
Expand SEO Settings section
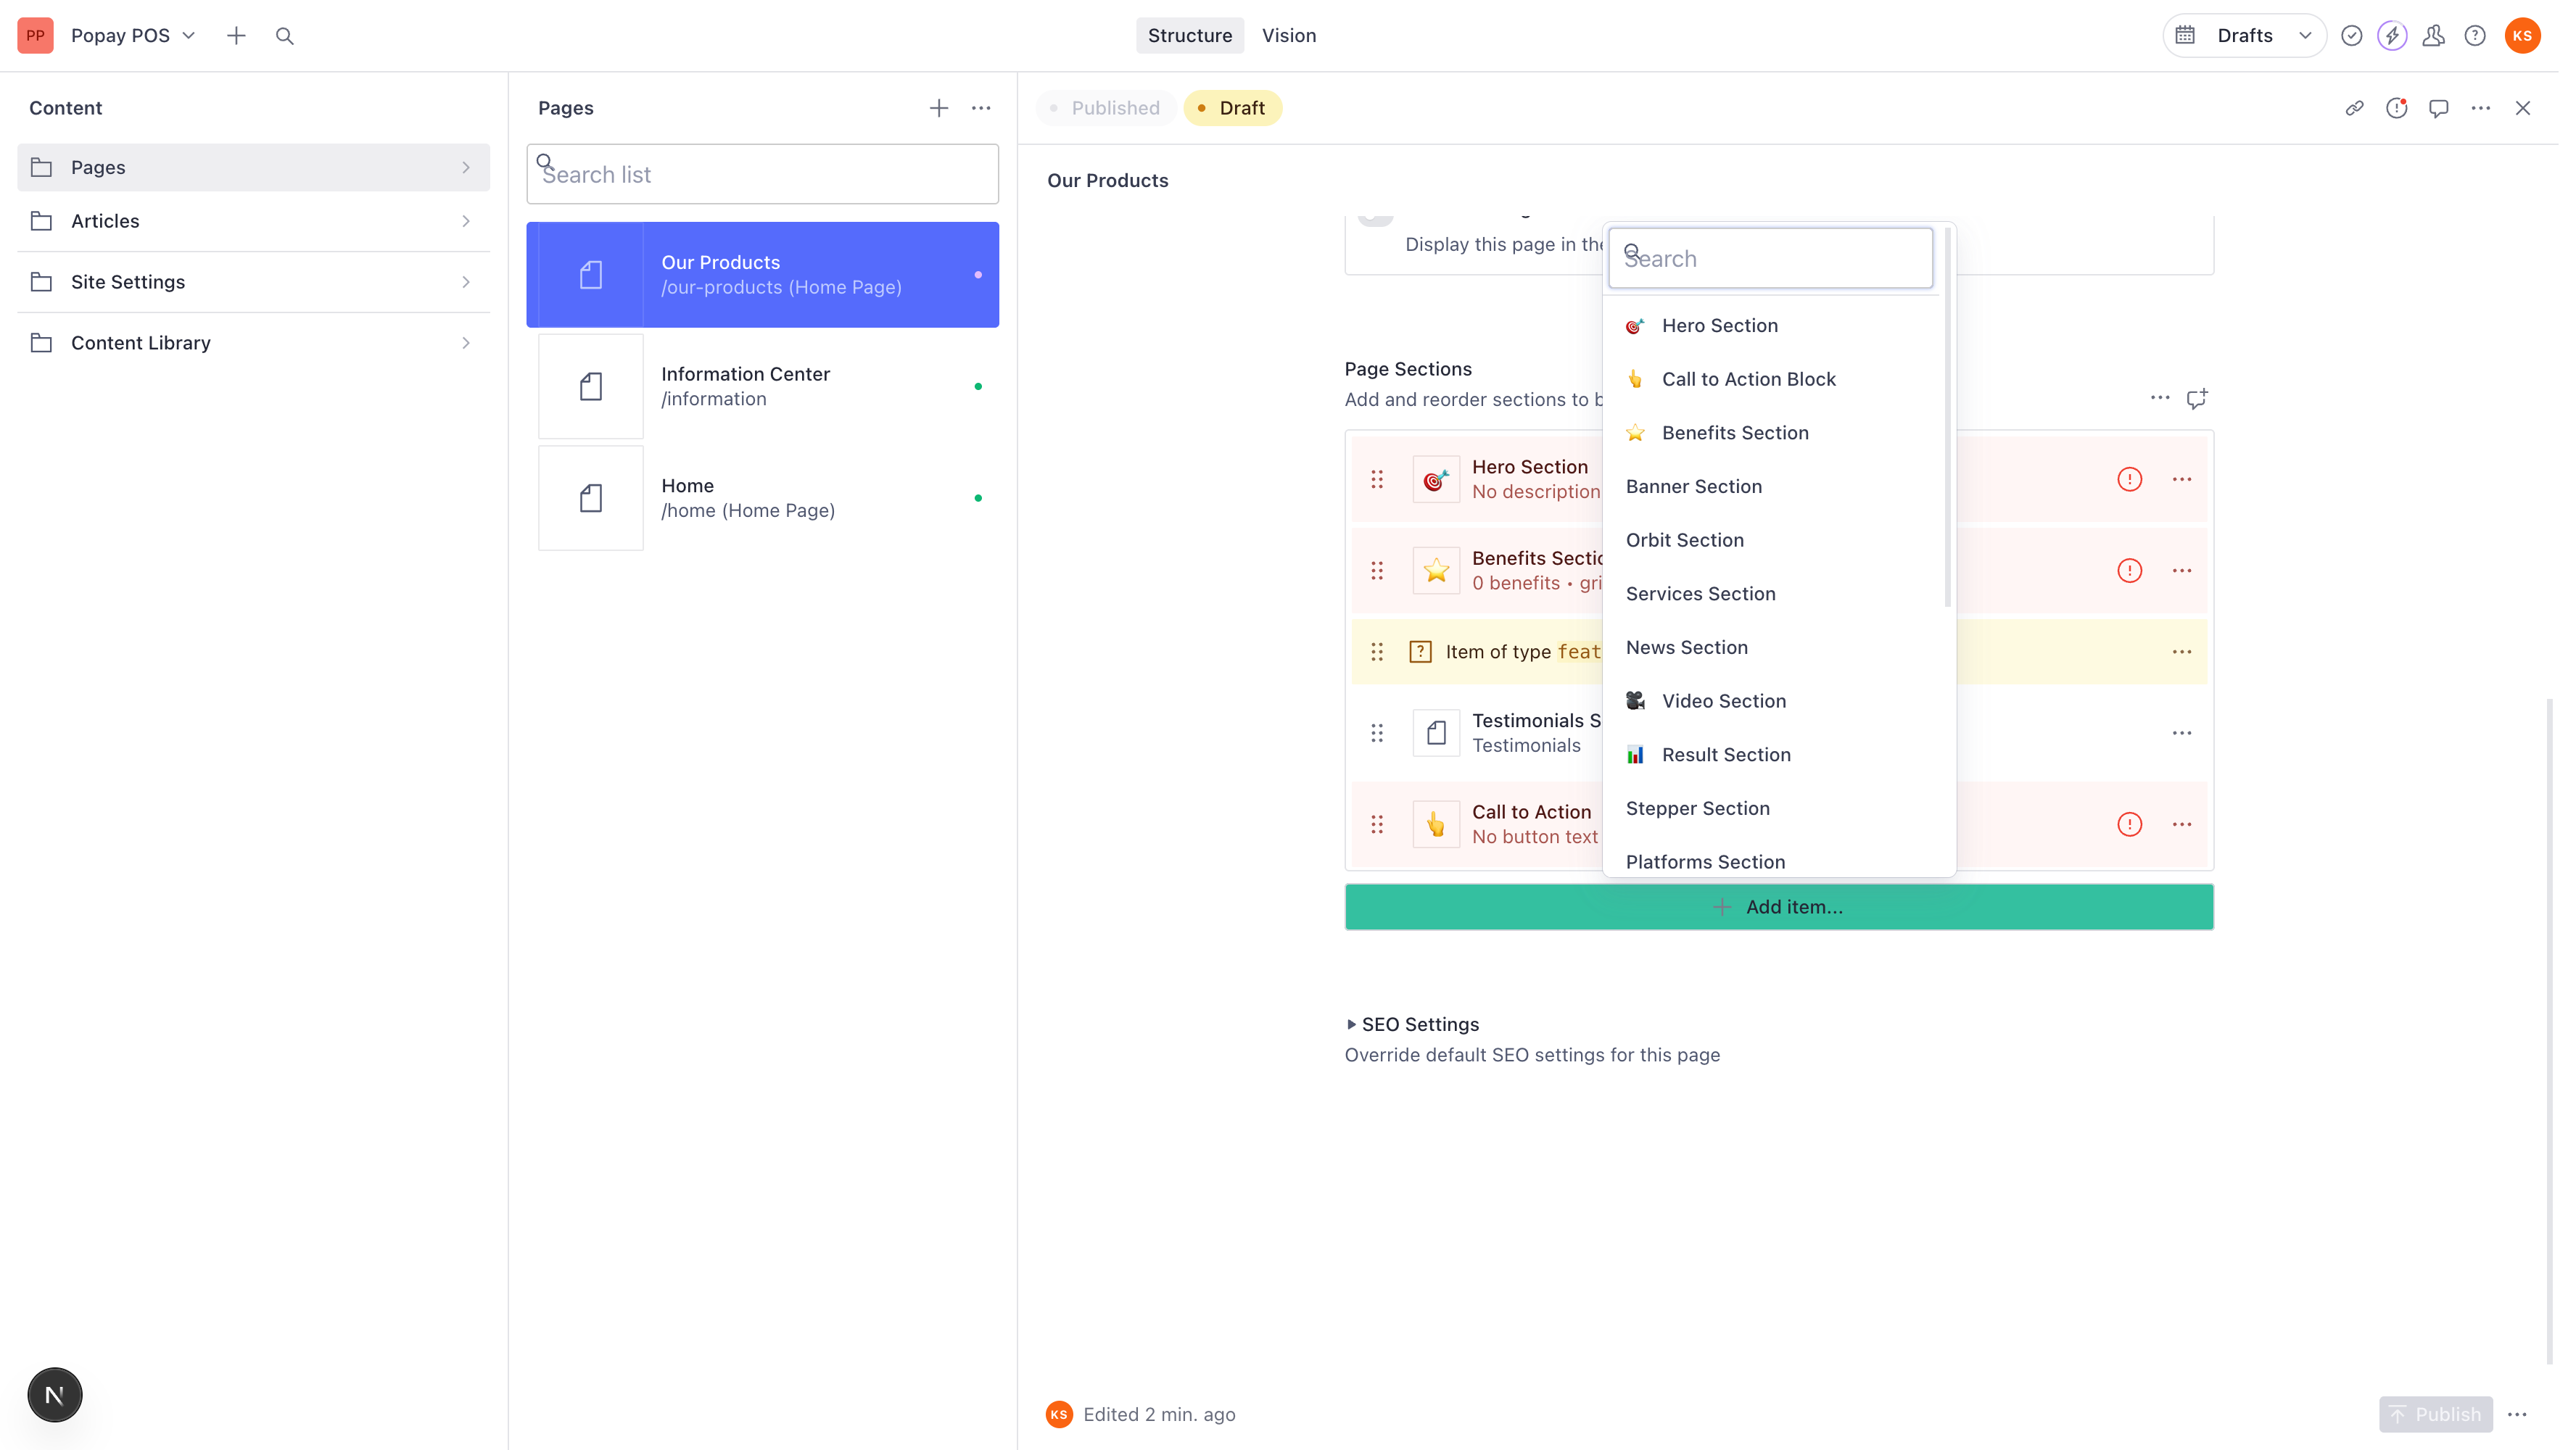(1411, 1024)
